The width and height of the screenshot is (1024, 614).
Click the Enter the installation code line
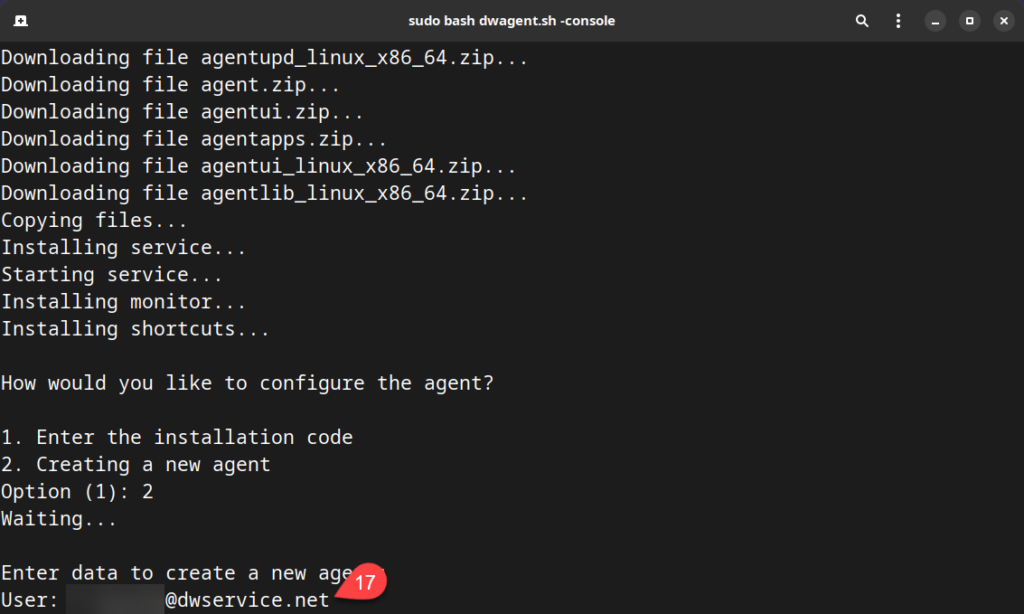177,437
